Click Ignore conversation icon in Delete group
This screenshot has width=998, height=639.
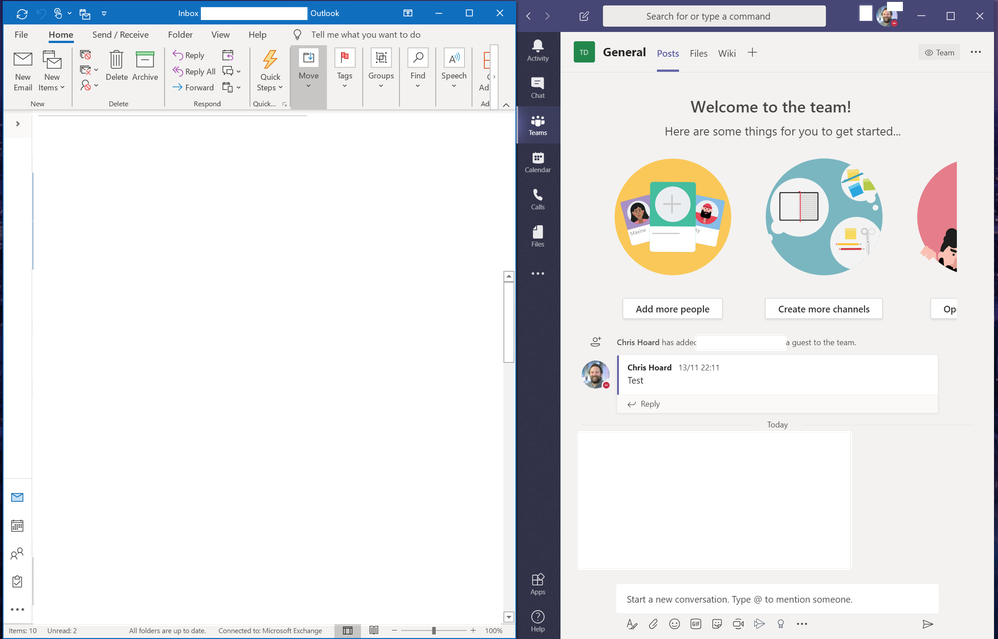click(x=86, y=55)
